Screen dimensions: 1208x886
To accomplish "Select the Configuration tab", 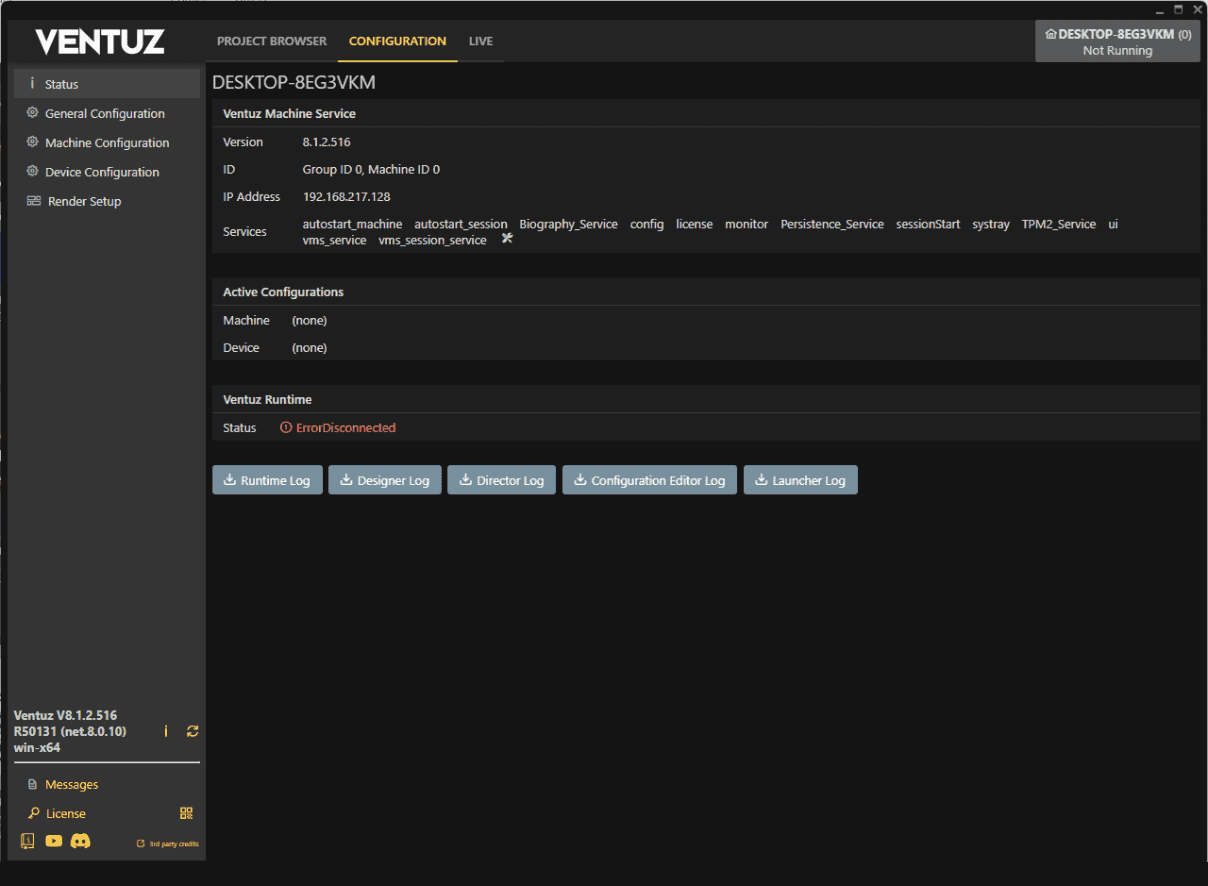I will (397, 41).
